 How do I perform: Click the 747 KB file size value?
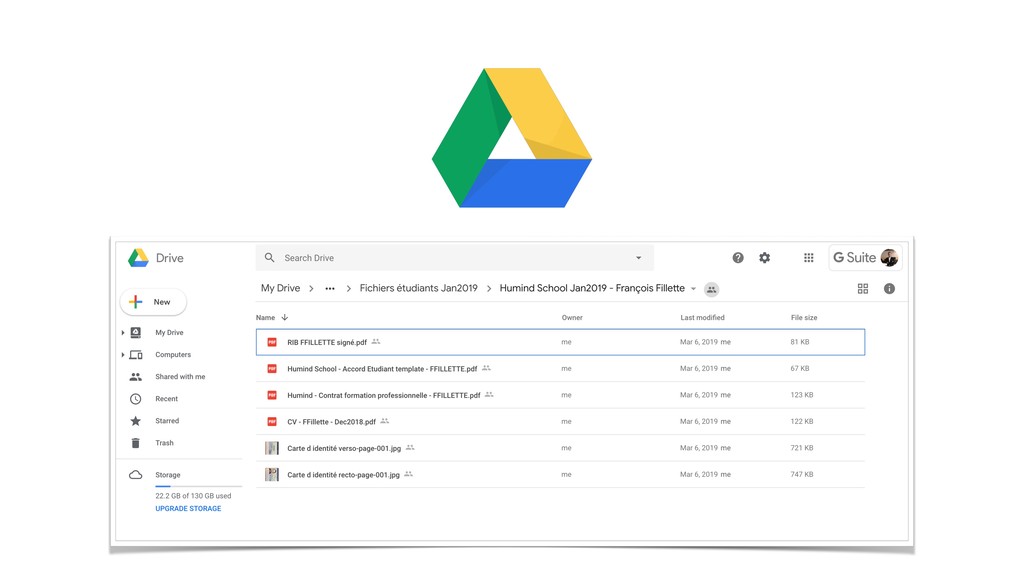(802, 475)
